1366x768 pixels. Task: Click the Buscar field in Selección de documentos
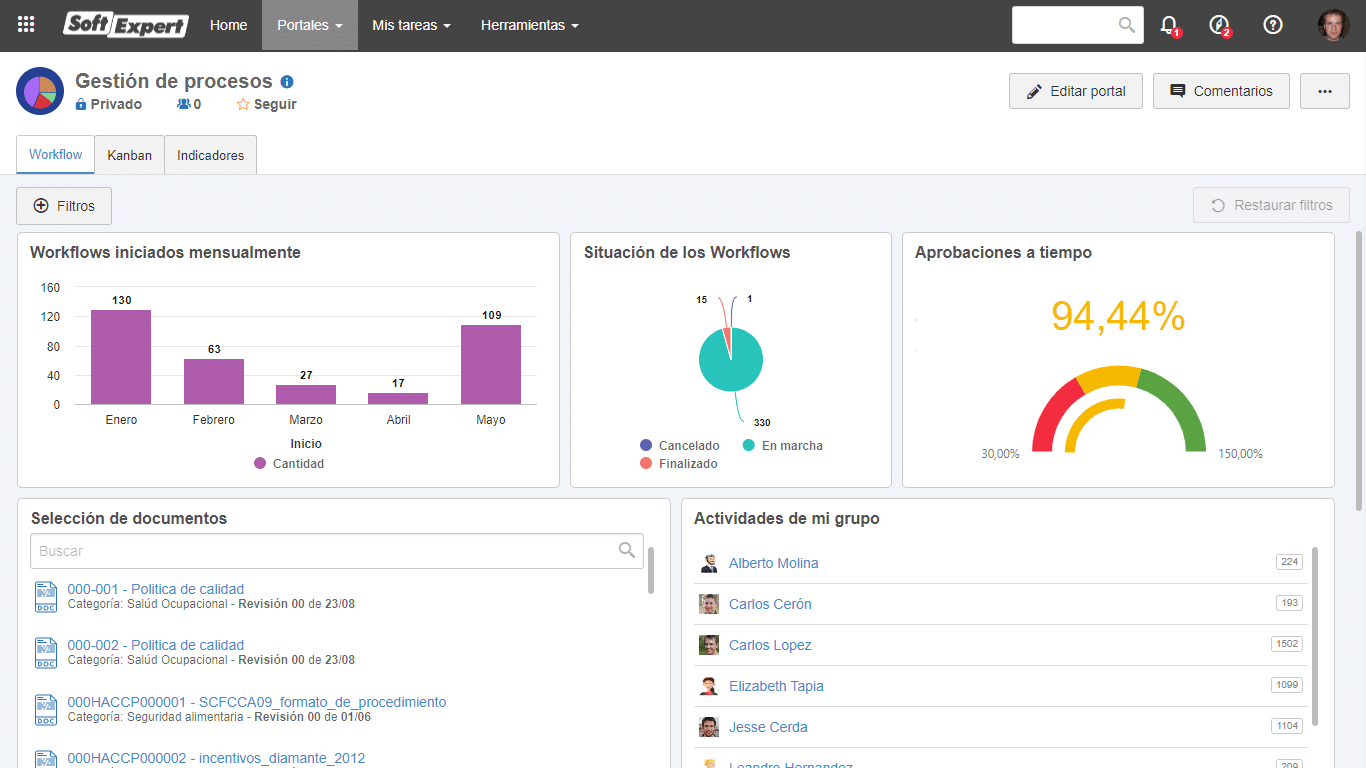point(337,551)
